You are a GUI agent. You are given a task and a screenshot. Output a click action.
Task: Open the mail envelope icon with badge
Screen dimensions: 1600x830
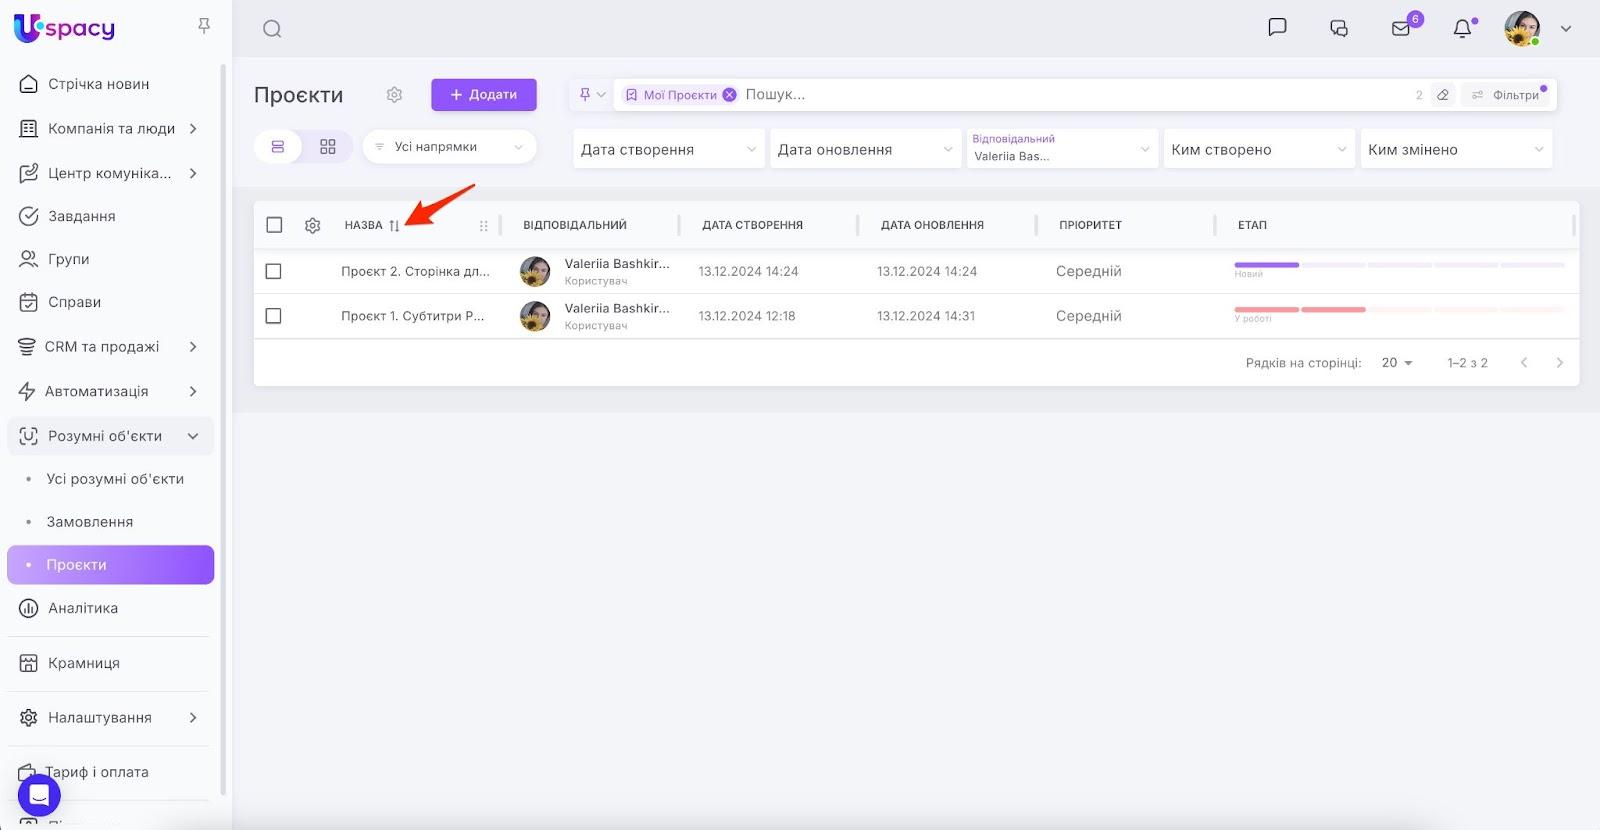tap(1401, 29)
